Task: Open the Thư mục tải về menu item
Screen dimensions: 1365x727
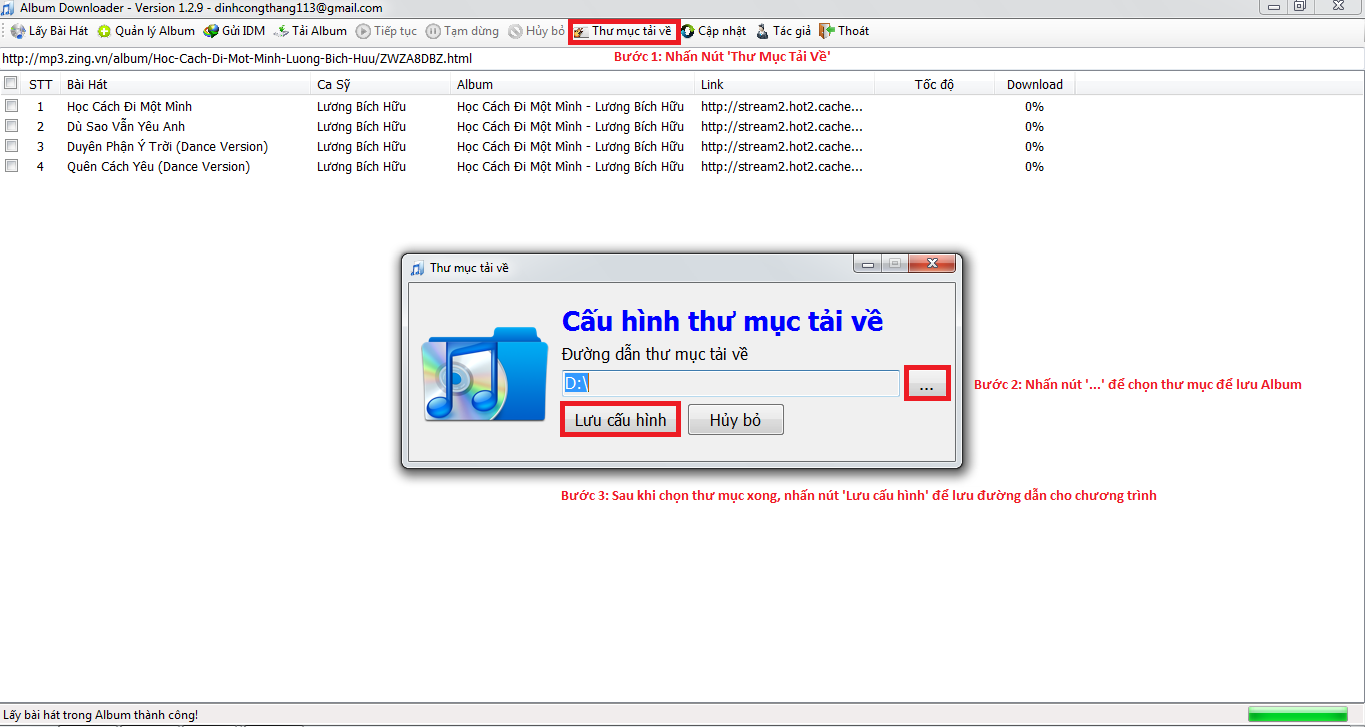Action: tap(624, 30)
